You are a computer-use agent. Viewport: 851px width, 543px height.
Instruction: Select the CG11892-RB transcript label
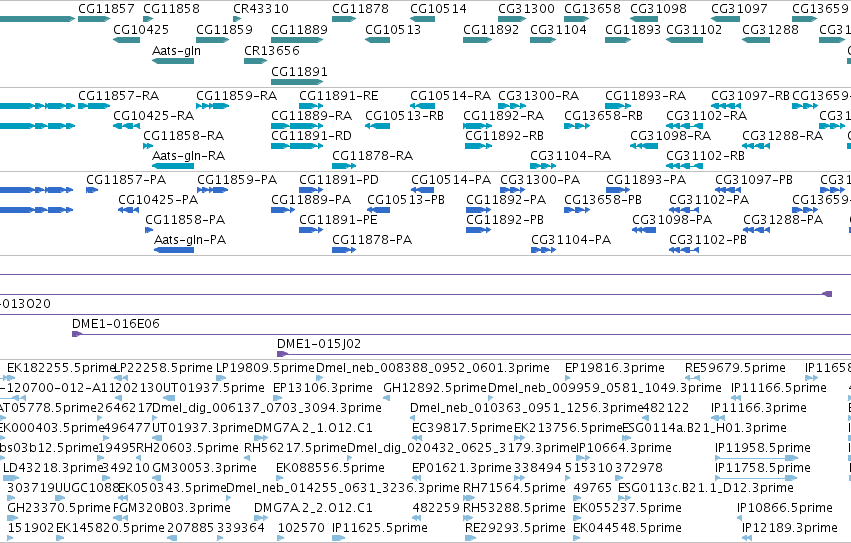click(505, 136)
